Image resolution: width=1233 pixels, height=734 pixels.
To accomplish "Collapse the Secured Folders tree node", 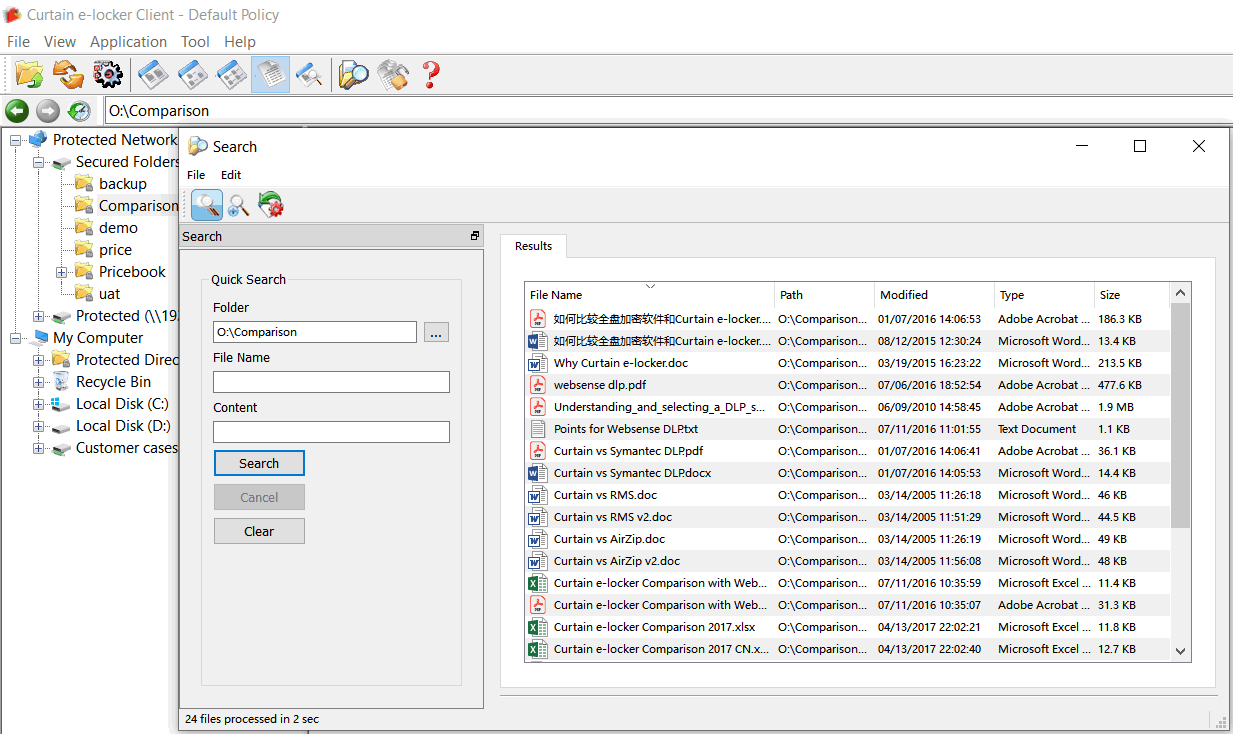I will [38, 162].
